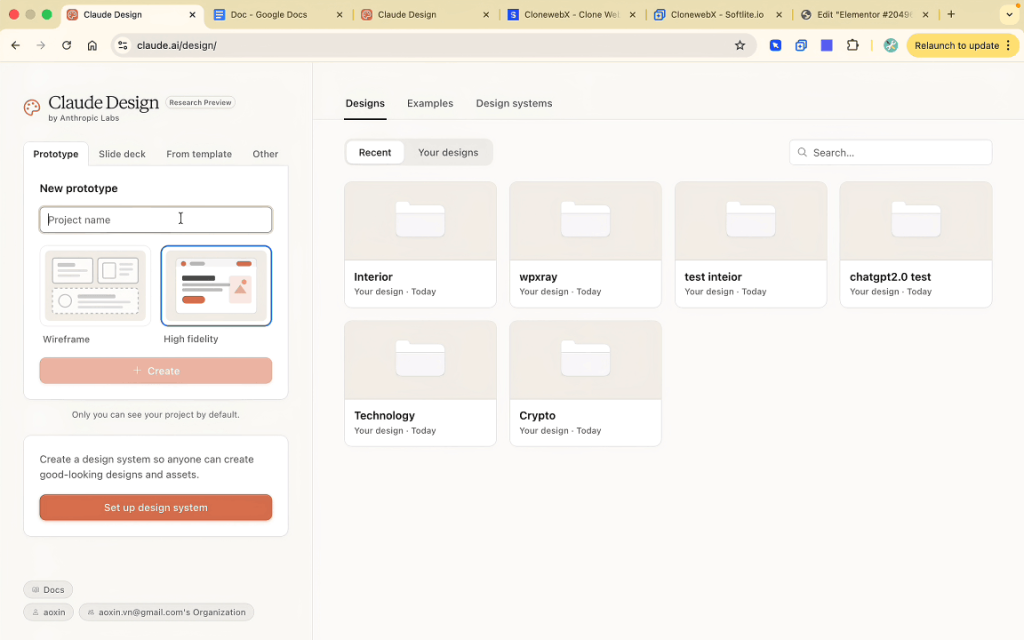The width and height of the screenshot is (1024, 640).
Task: Open the From template tab
Action: [199, 154]
